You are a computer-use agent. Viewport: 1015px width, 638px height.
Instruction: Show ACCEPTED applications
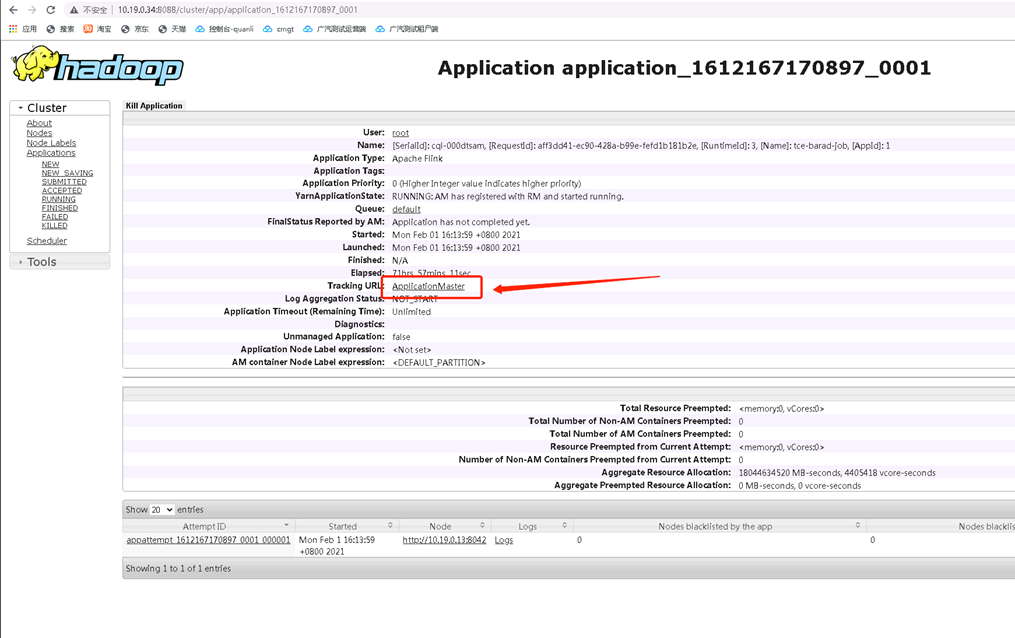62,191
